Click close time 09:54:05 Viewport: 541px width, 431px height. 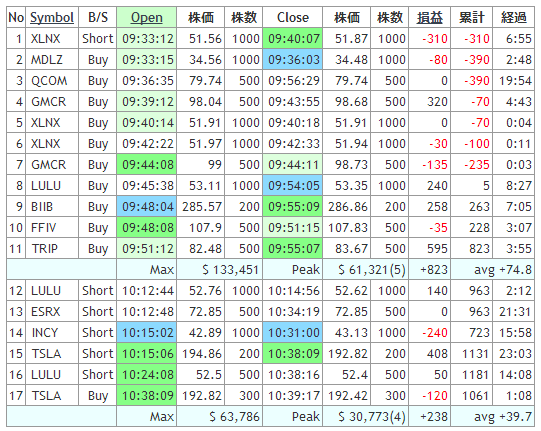[293, 186]
